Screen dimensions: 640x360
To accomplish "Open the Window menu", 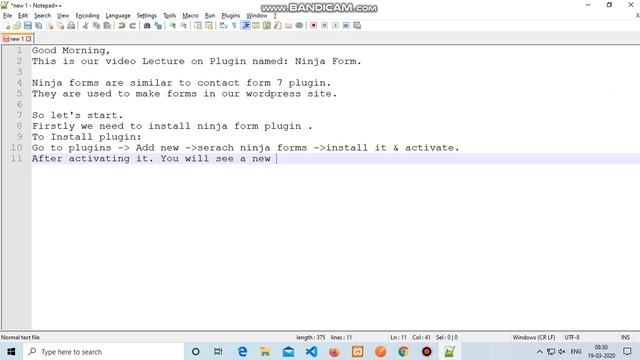I will pyautogui.click(x=257, y=16).
